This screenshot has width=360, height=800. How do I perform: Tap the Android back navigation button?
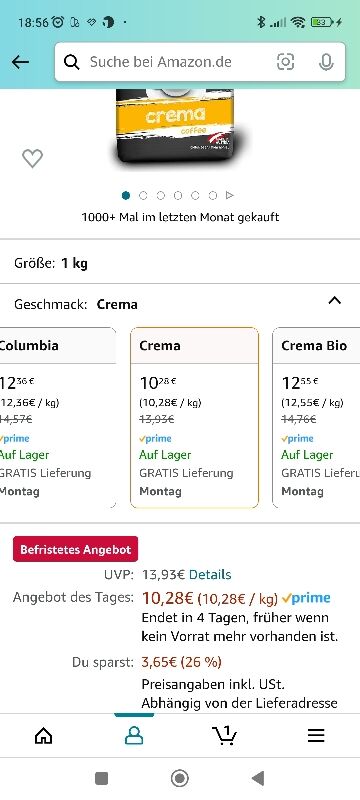[x=258, y=778]
